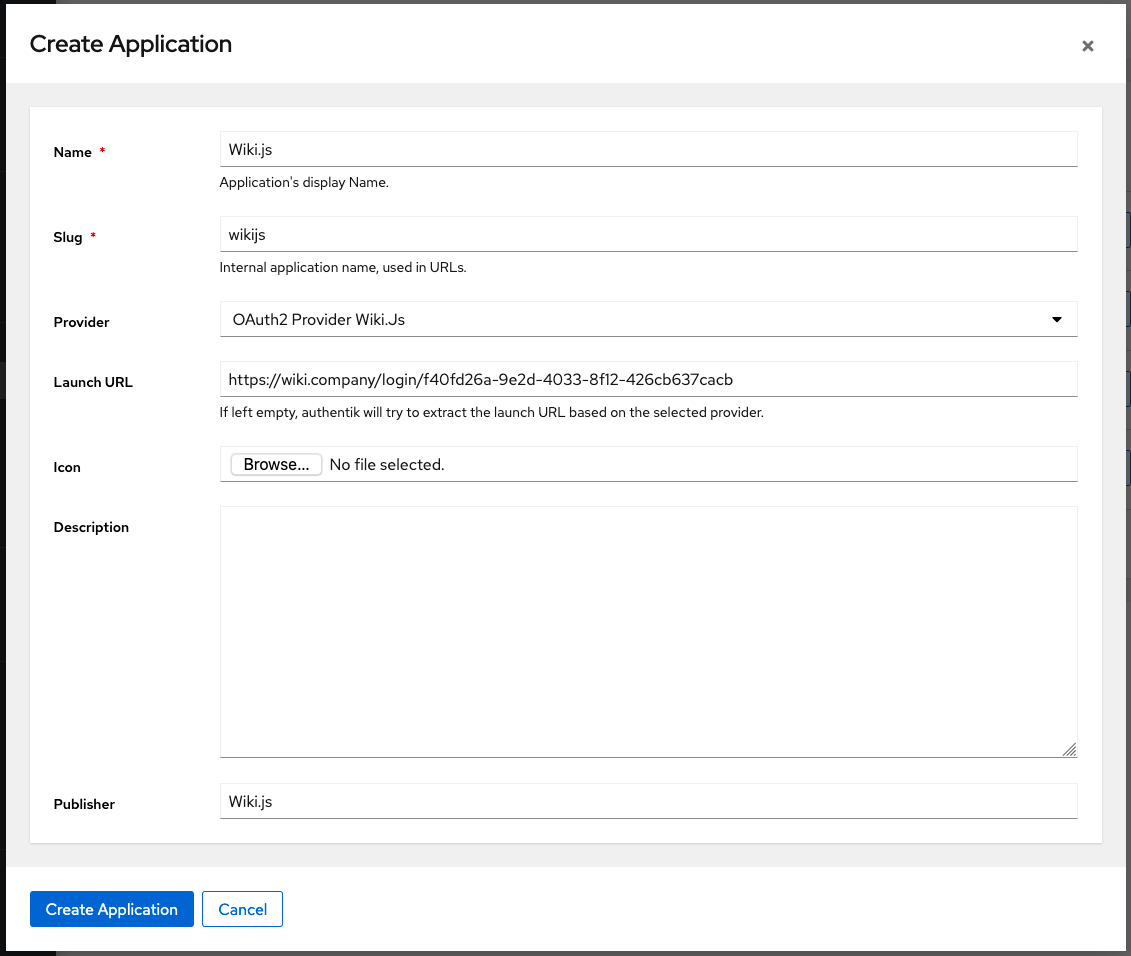The image size is (1131, 956).
Task: Click the Launch URL label
Action: (93, 382)
